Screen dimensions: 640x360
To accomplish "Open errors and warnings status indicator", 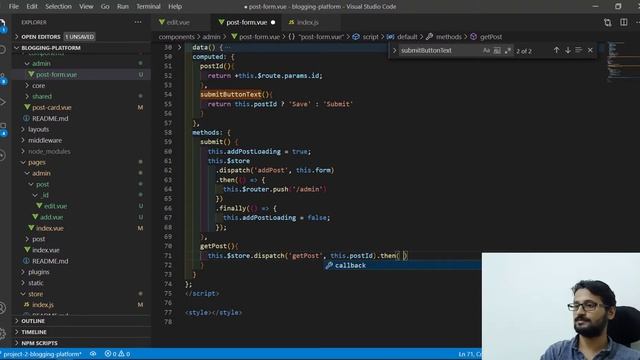I will click(117, 354).
